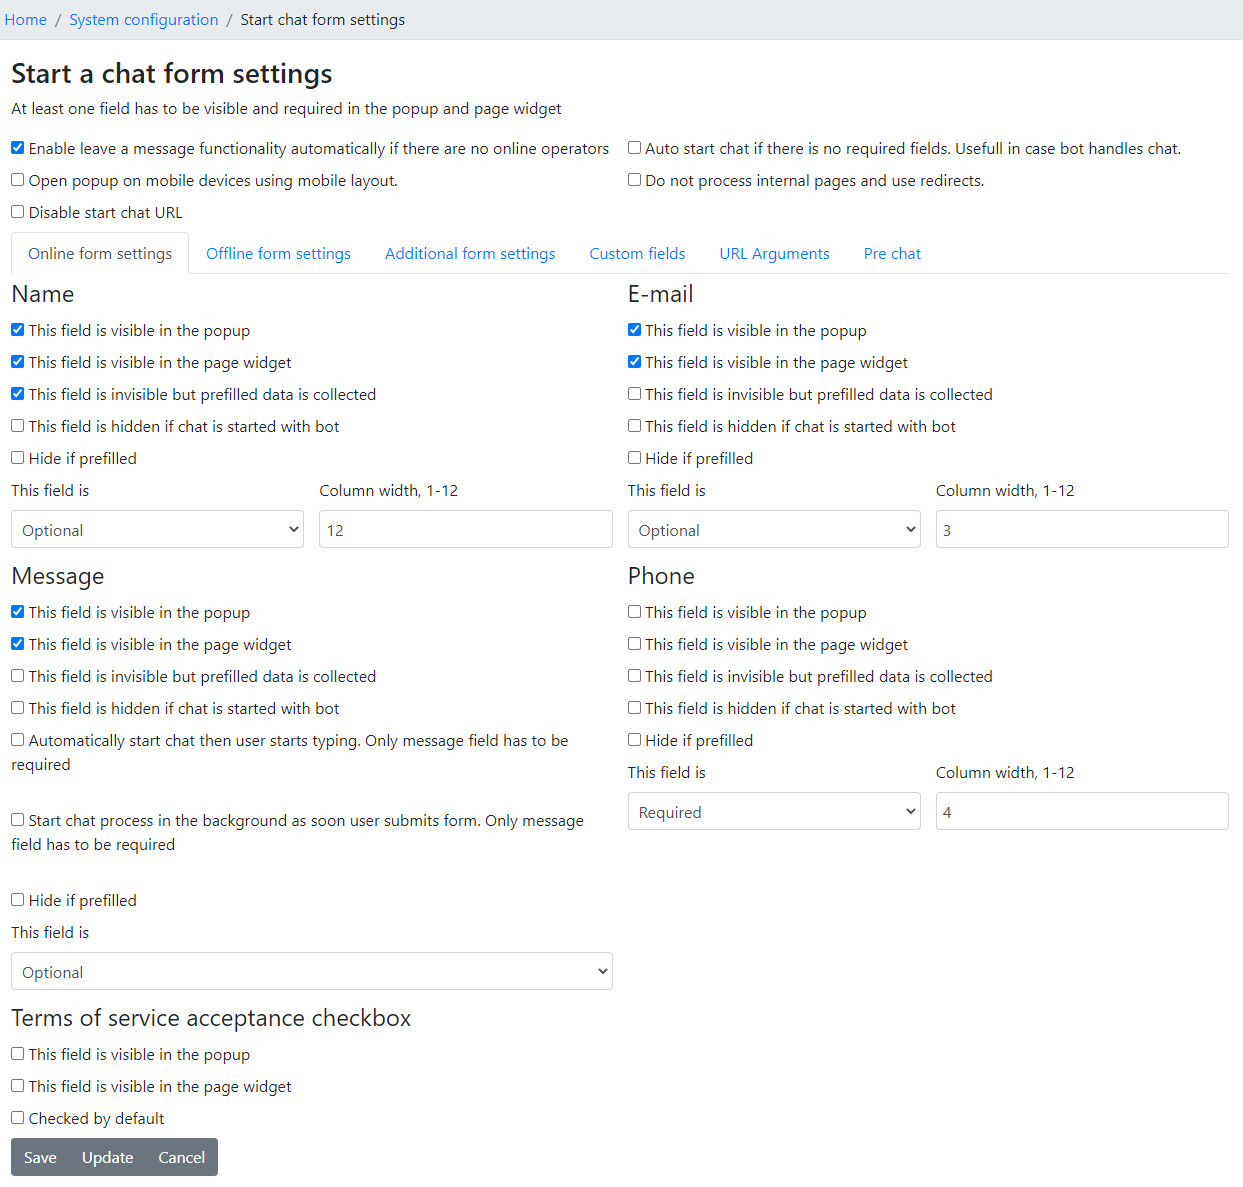Select the URL Arguments tab
Screen dimensions: 1243x1187
click(774, 254)
